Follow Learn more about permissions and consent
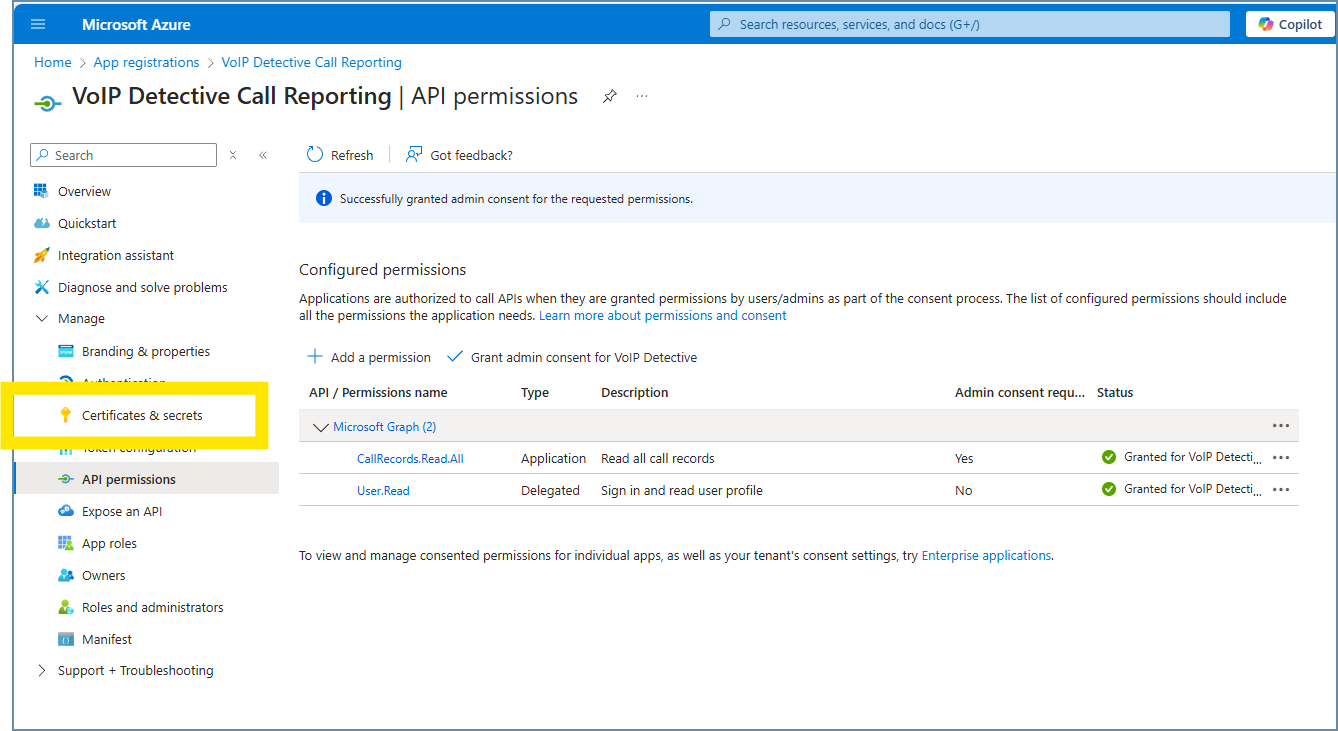This screenshot has height=731, width=1338. [x=663, y=316]
